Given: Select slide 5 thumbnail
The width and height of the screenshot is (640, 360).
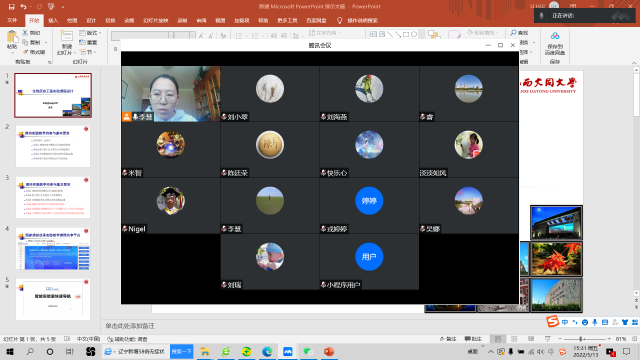Looking at the screenshot, I should click(x=53, y=299).
